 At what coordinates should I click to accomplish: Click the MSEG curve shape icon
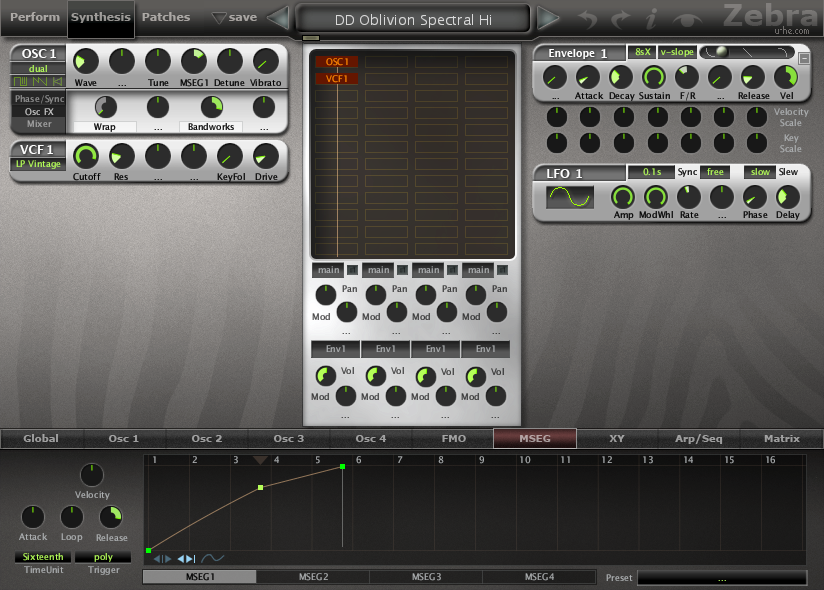(213, 558)
